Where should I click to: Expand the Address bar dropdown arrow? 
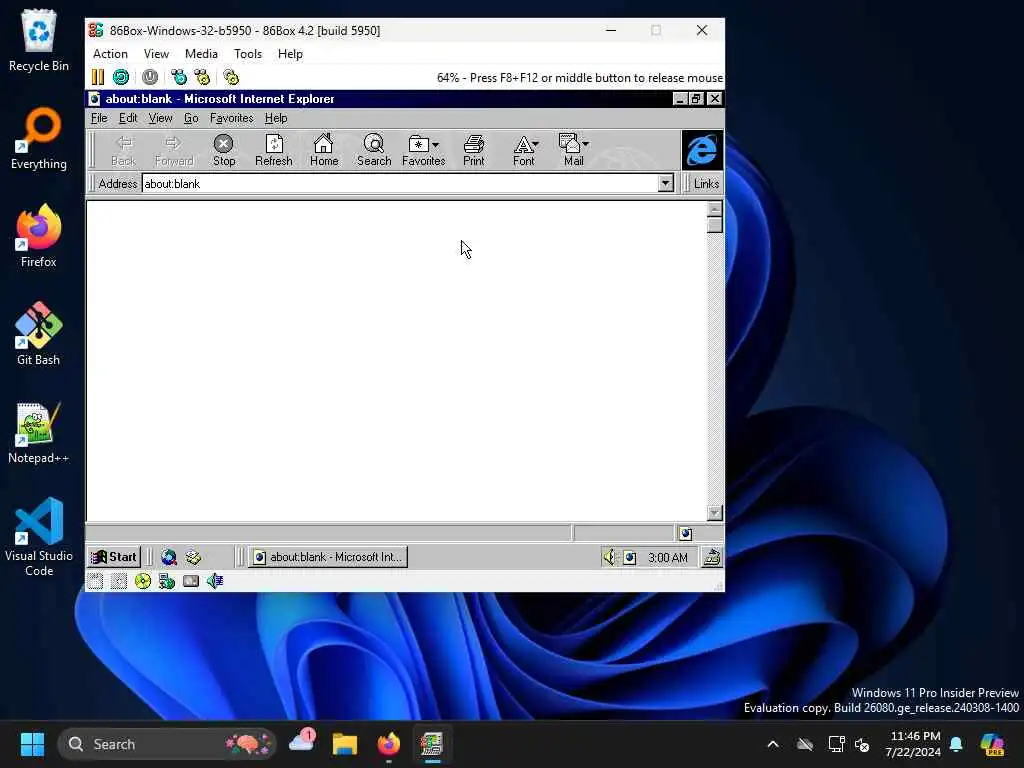click(x=665, y=184)
